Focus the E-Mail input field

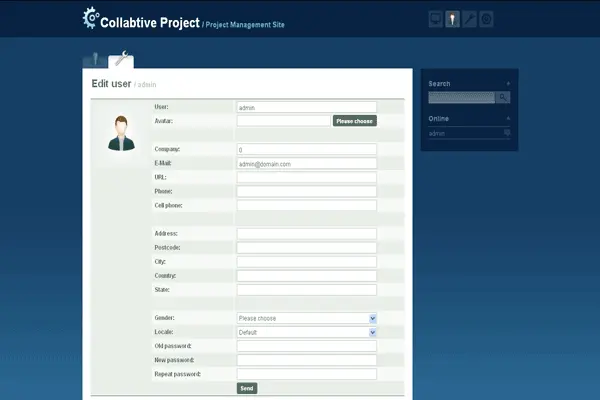pyautogui.click(x=306, y=164)
